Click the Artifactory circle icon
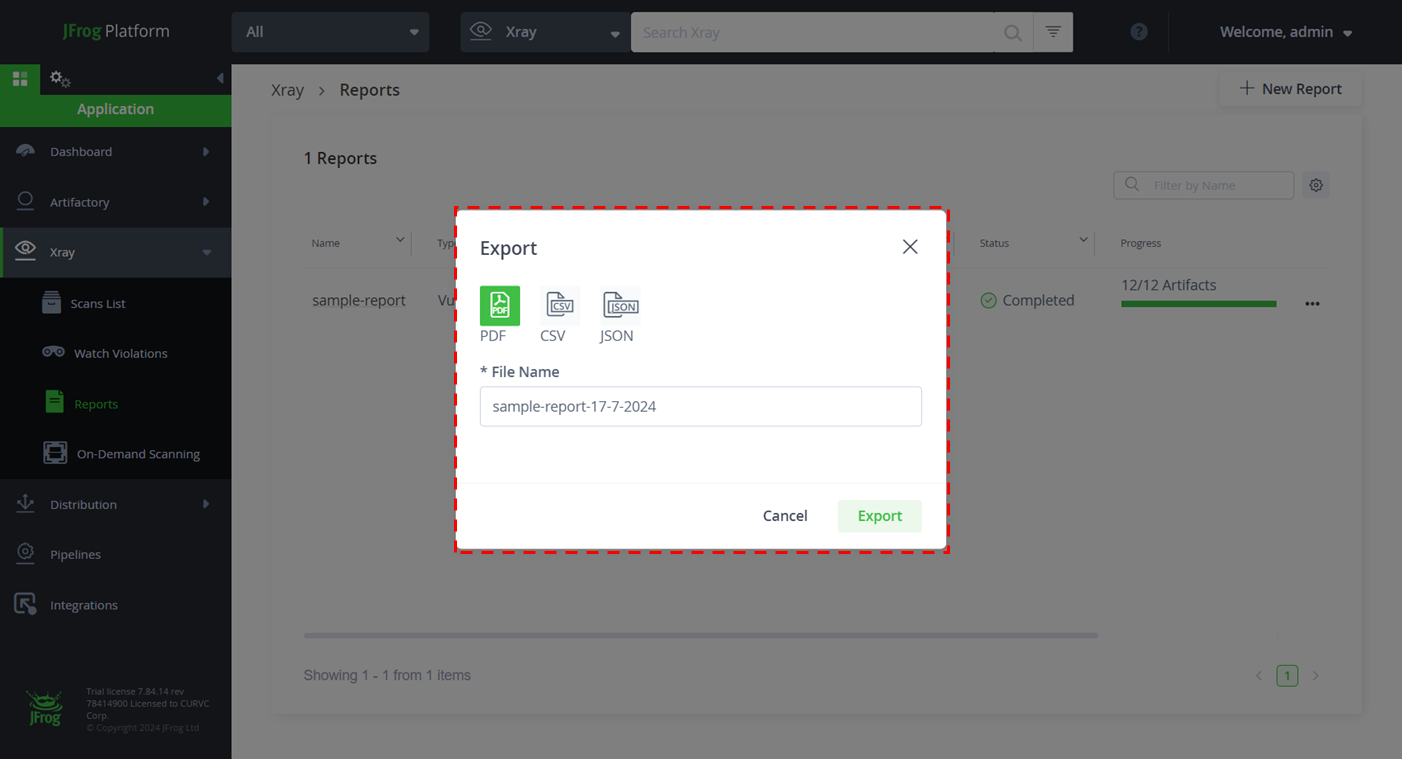 [x=25, y=201]
